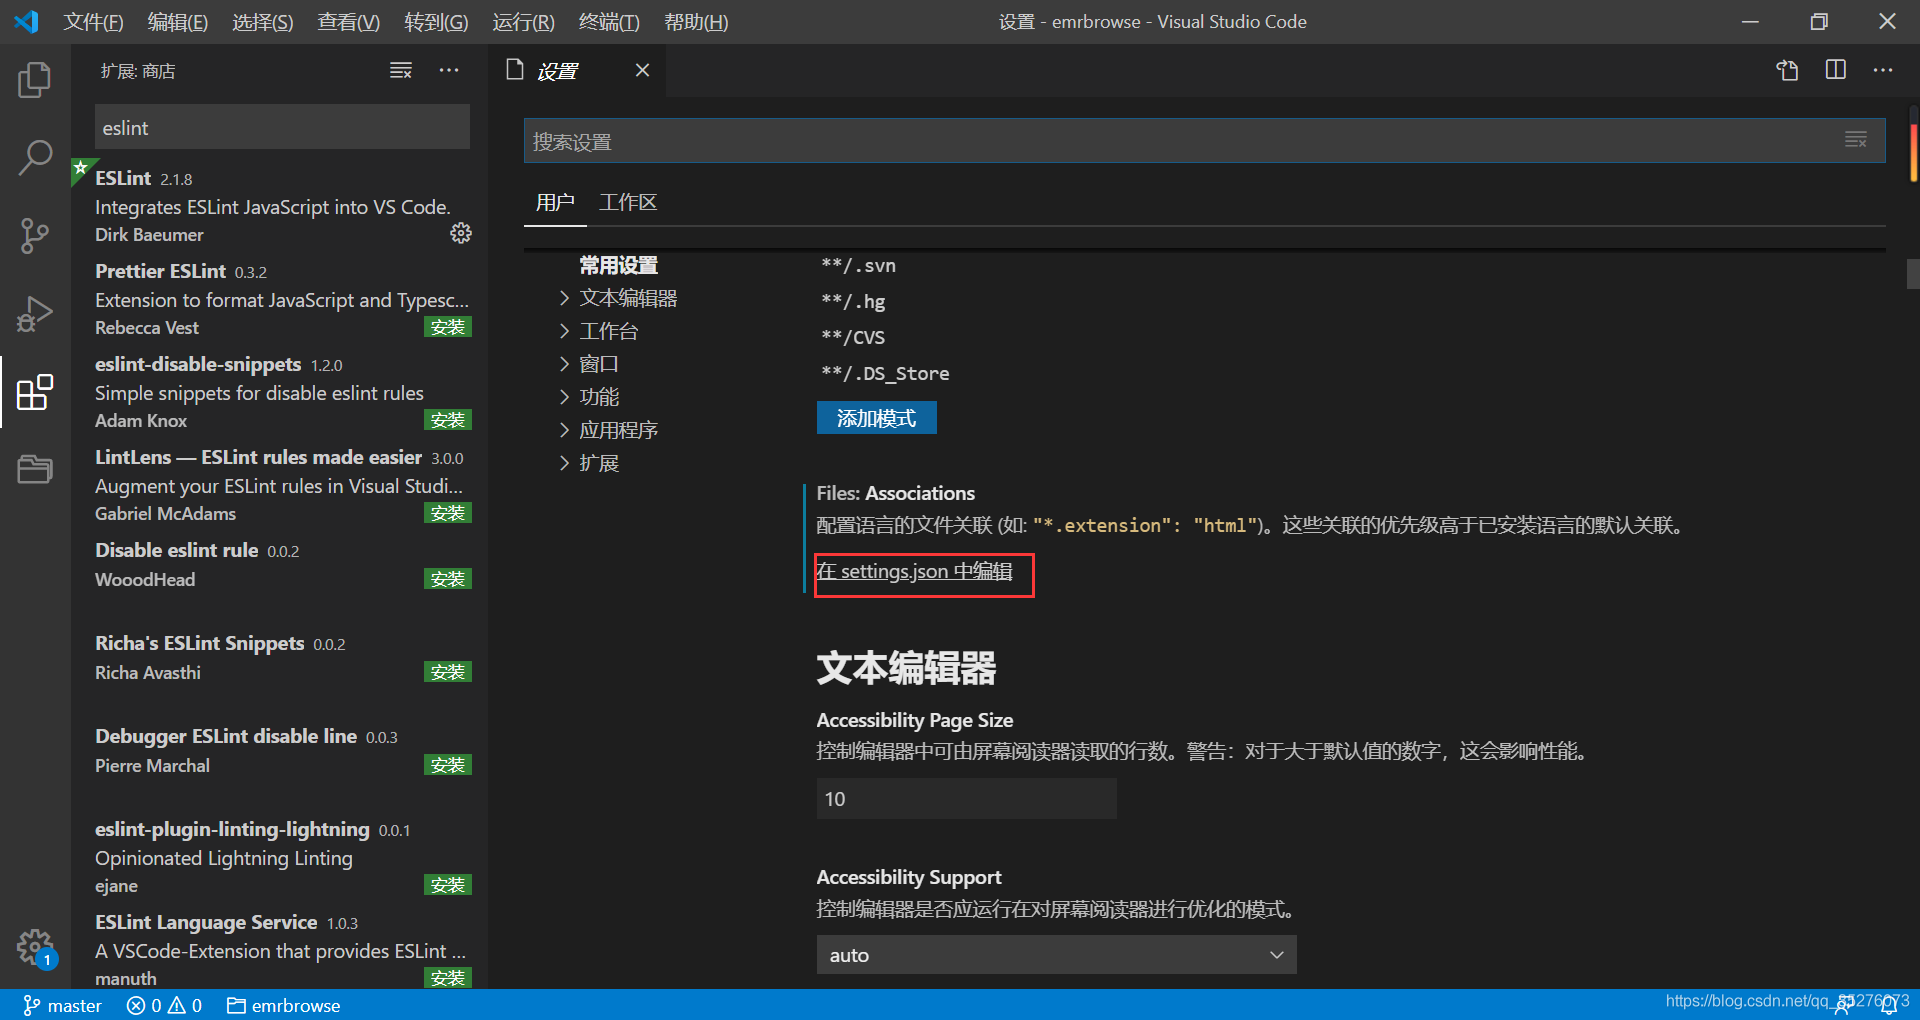
Task: Close the 设置 editor tab
Action: [642, 70]
